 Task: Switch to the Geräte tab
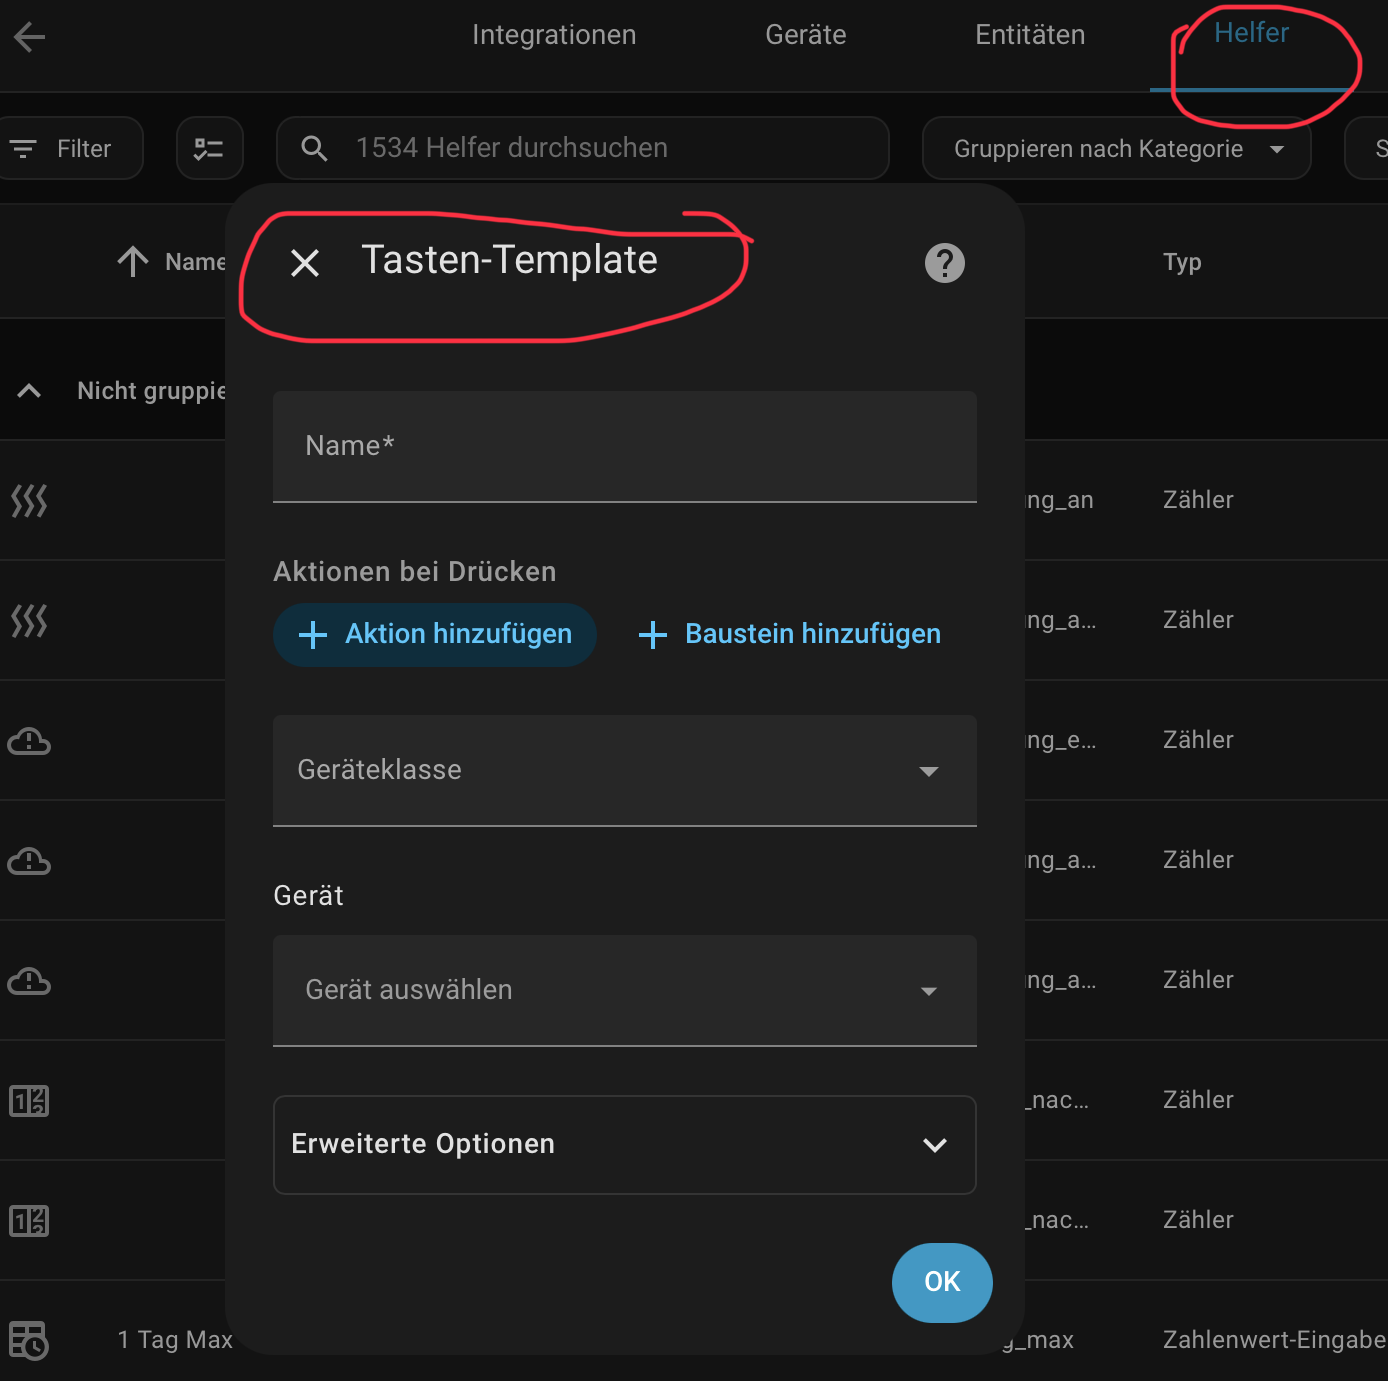pos(805,35)
